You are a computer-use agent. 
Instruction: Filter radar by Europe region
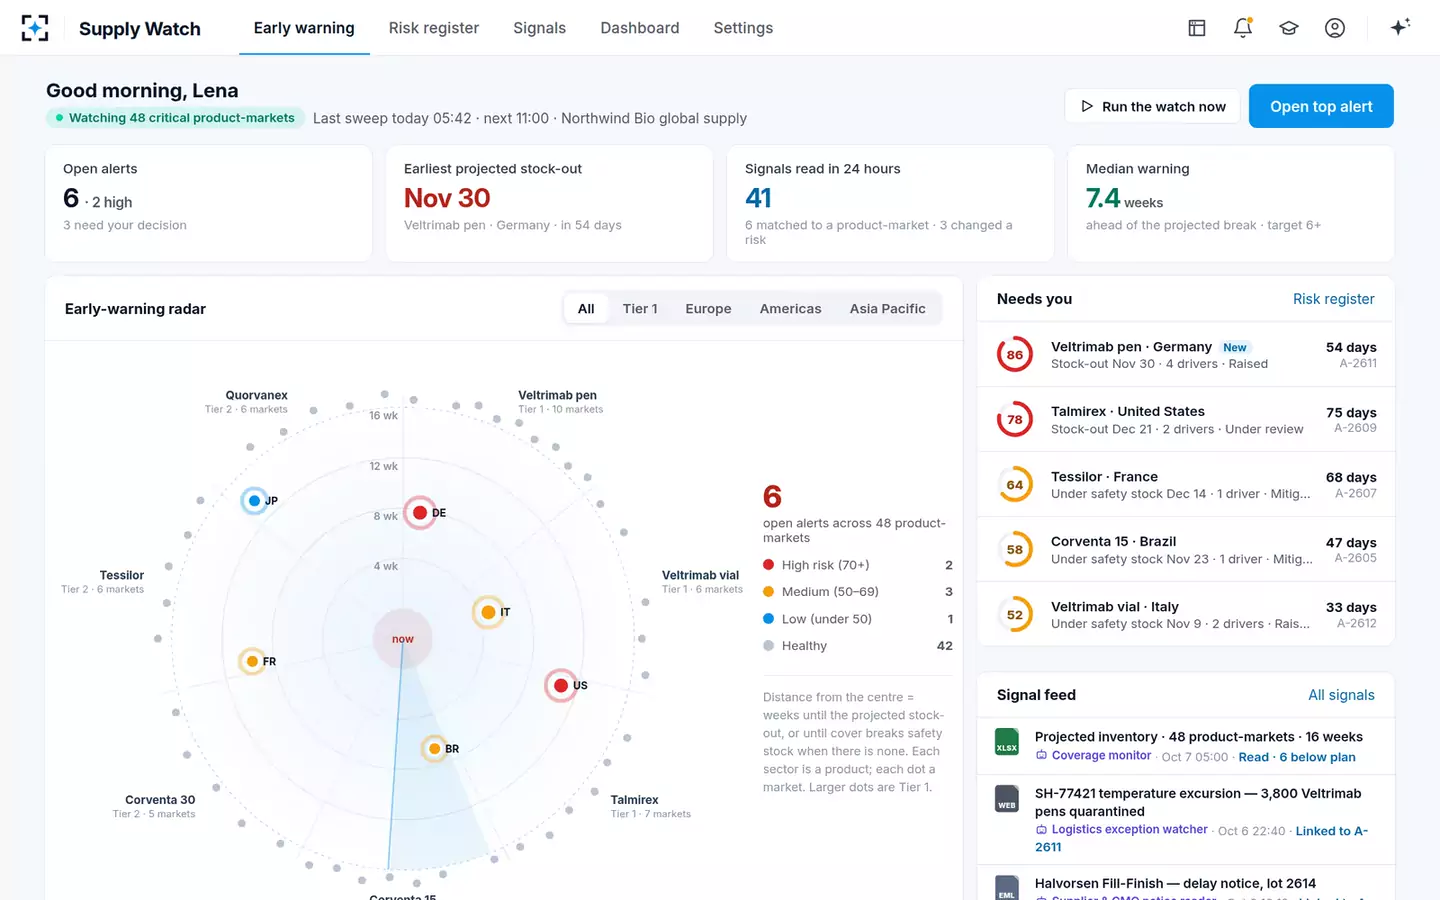click(x=708, y=309)
